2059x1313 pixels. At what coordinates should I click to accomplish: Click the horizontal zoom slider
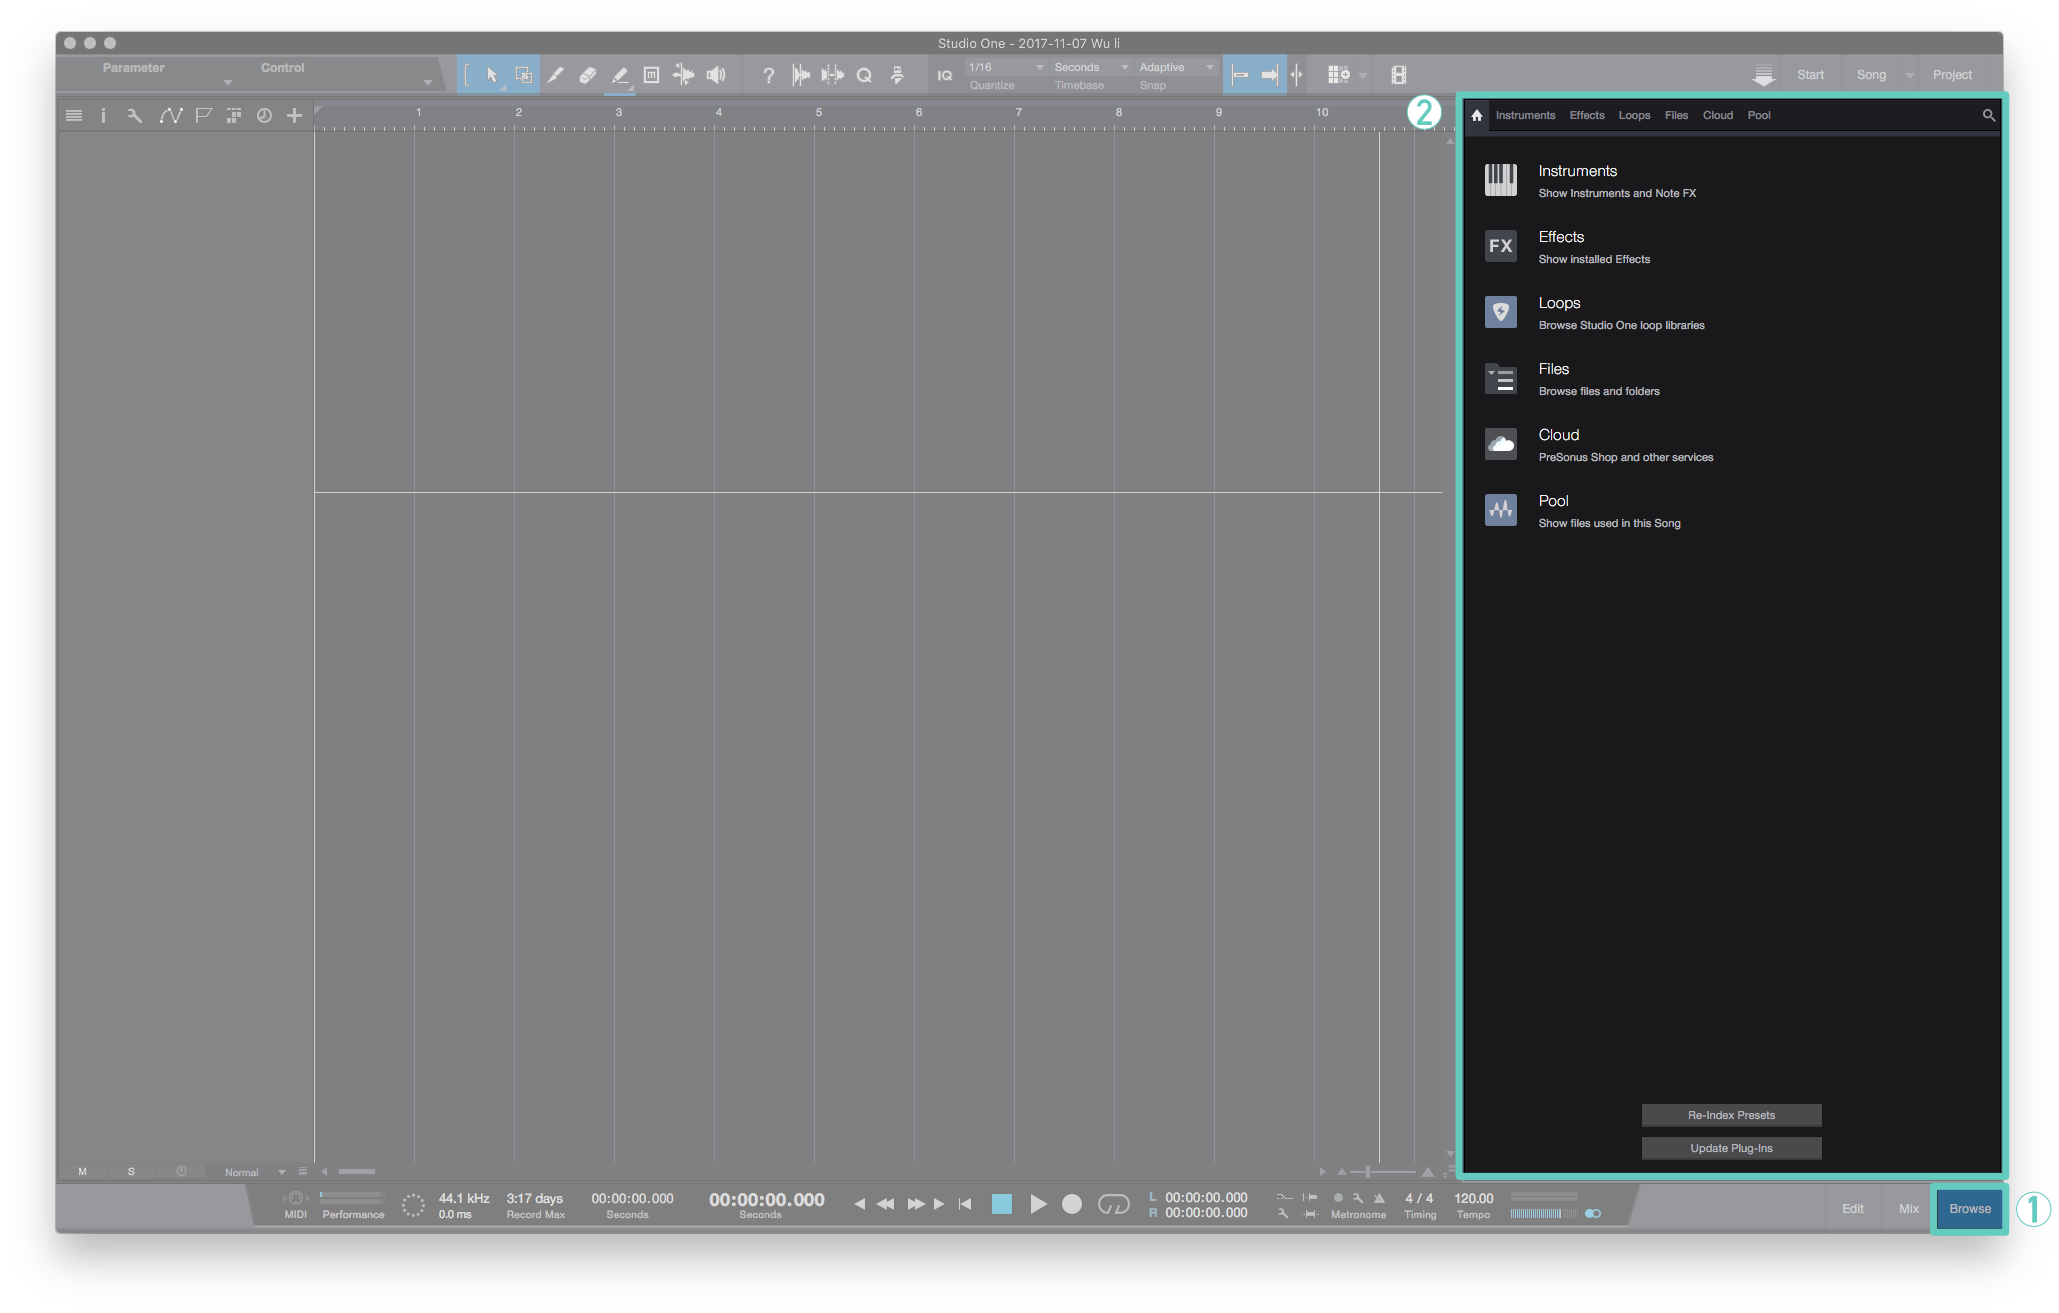coord(1384,1171)
